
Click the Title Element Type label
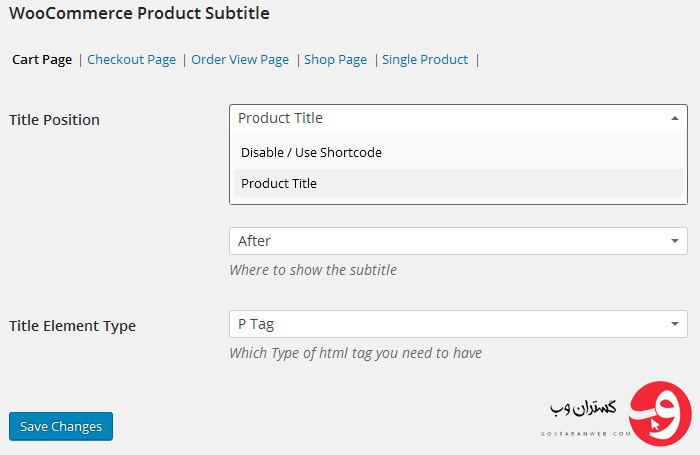[72, 326]
